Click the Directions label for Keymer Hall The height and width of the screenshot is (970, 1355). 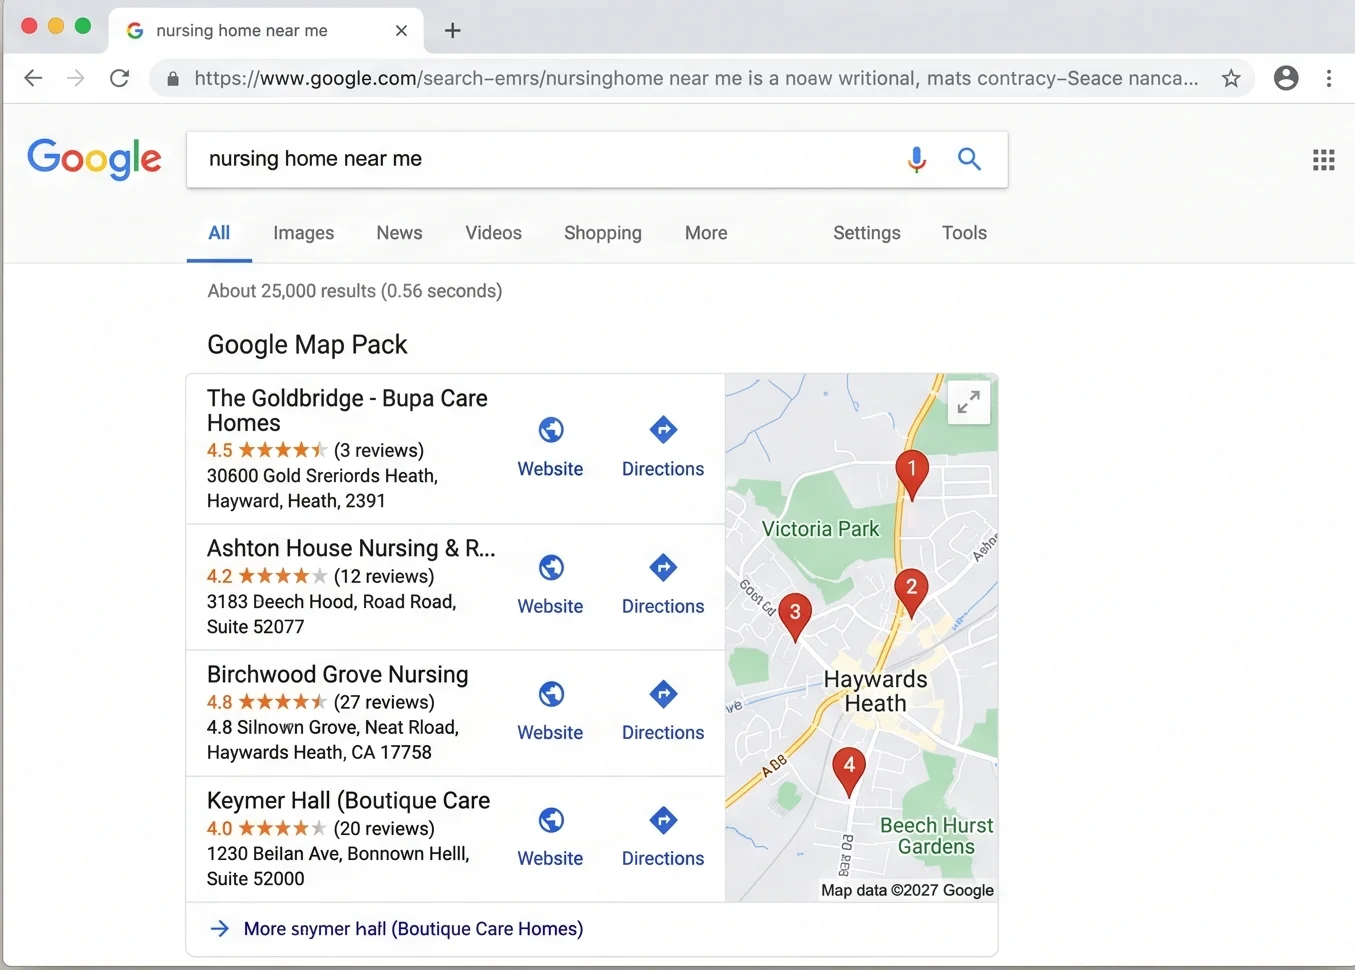coord(663,858)
